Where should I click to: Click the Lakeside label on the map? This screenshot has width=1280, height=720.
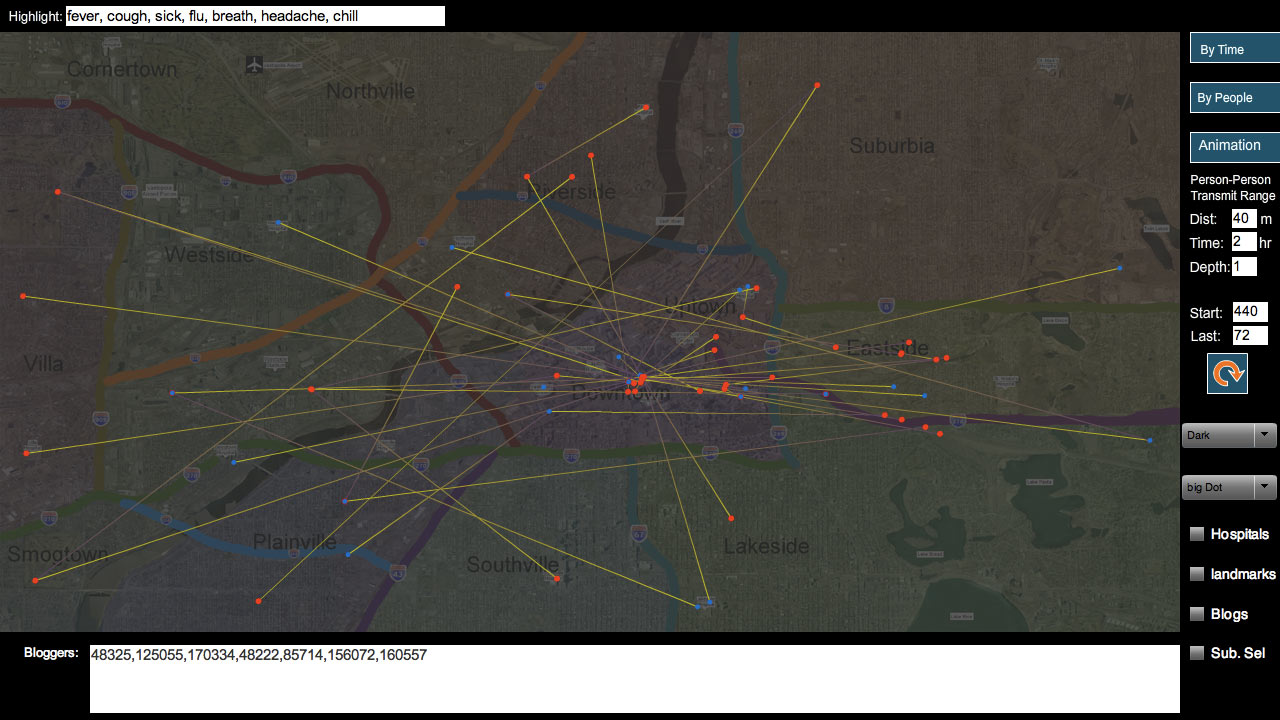tap(766, 546)
